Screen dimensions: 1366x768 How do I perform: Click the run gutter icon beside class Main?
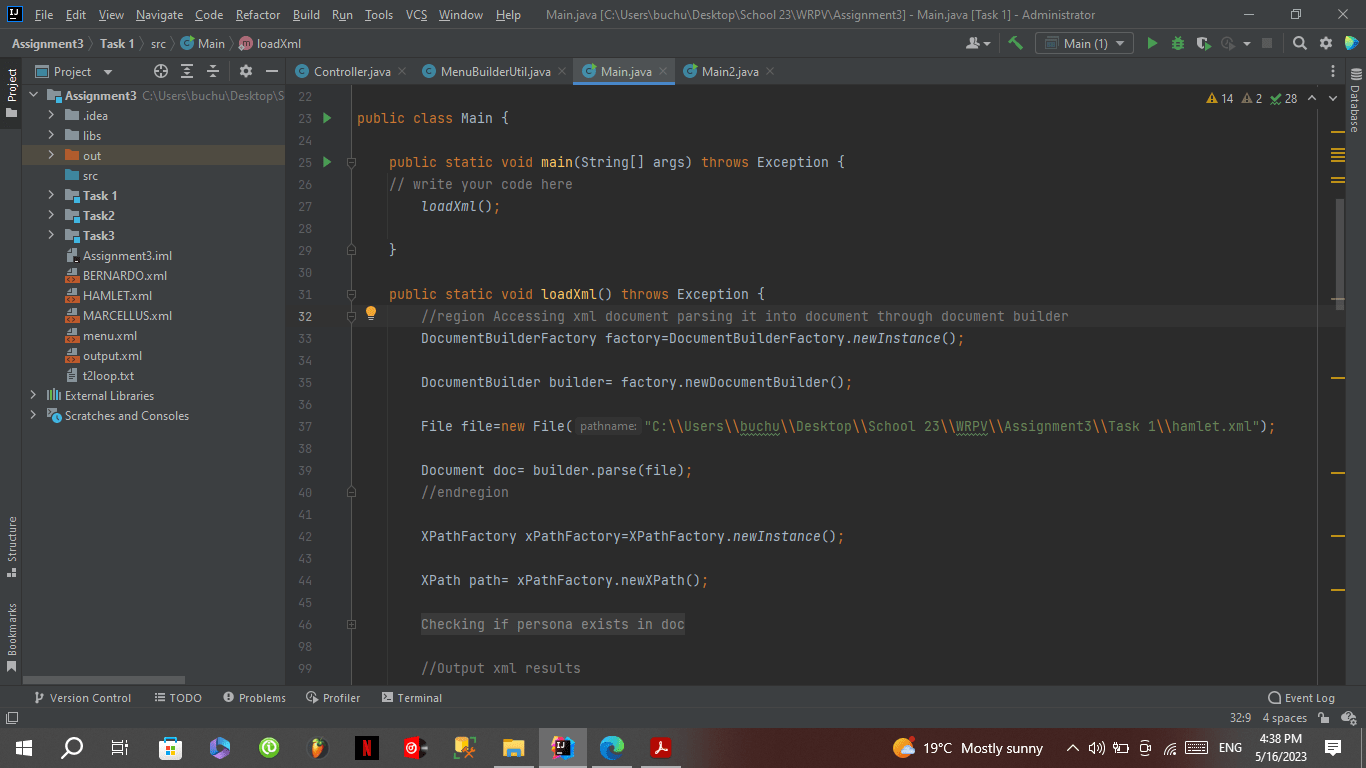(x=327, y=118)
